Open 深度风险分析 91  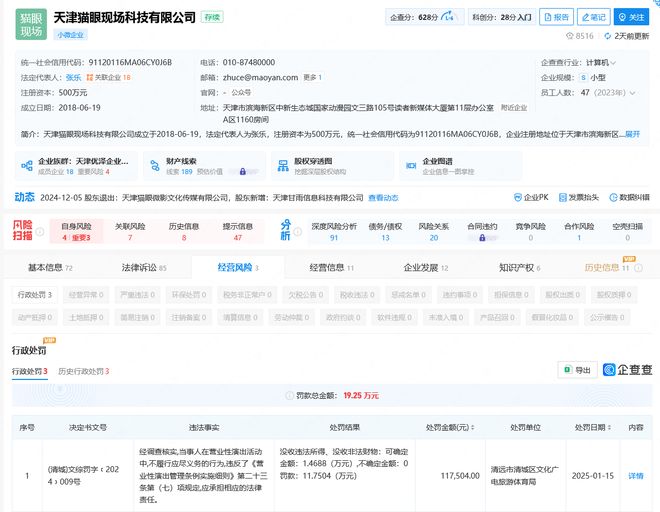(334, 232)
